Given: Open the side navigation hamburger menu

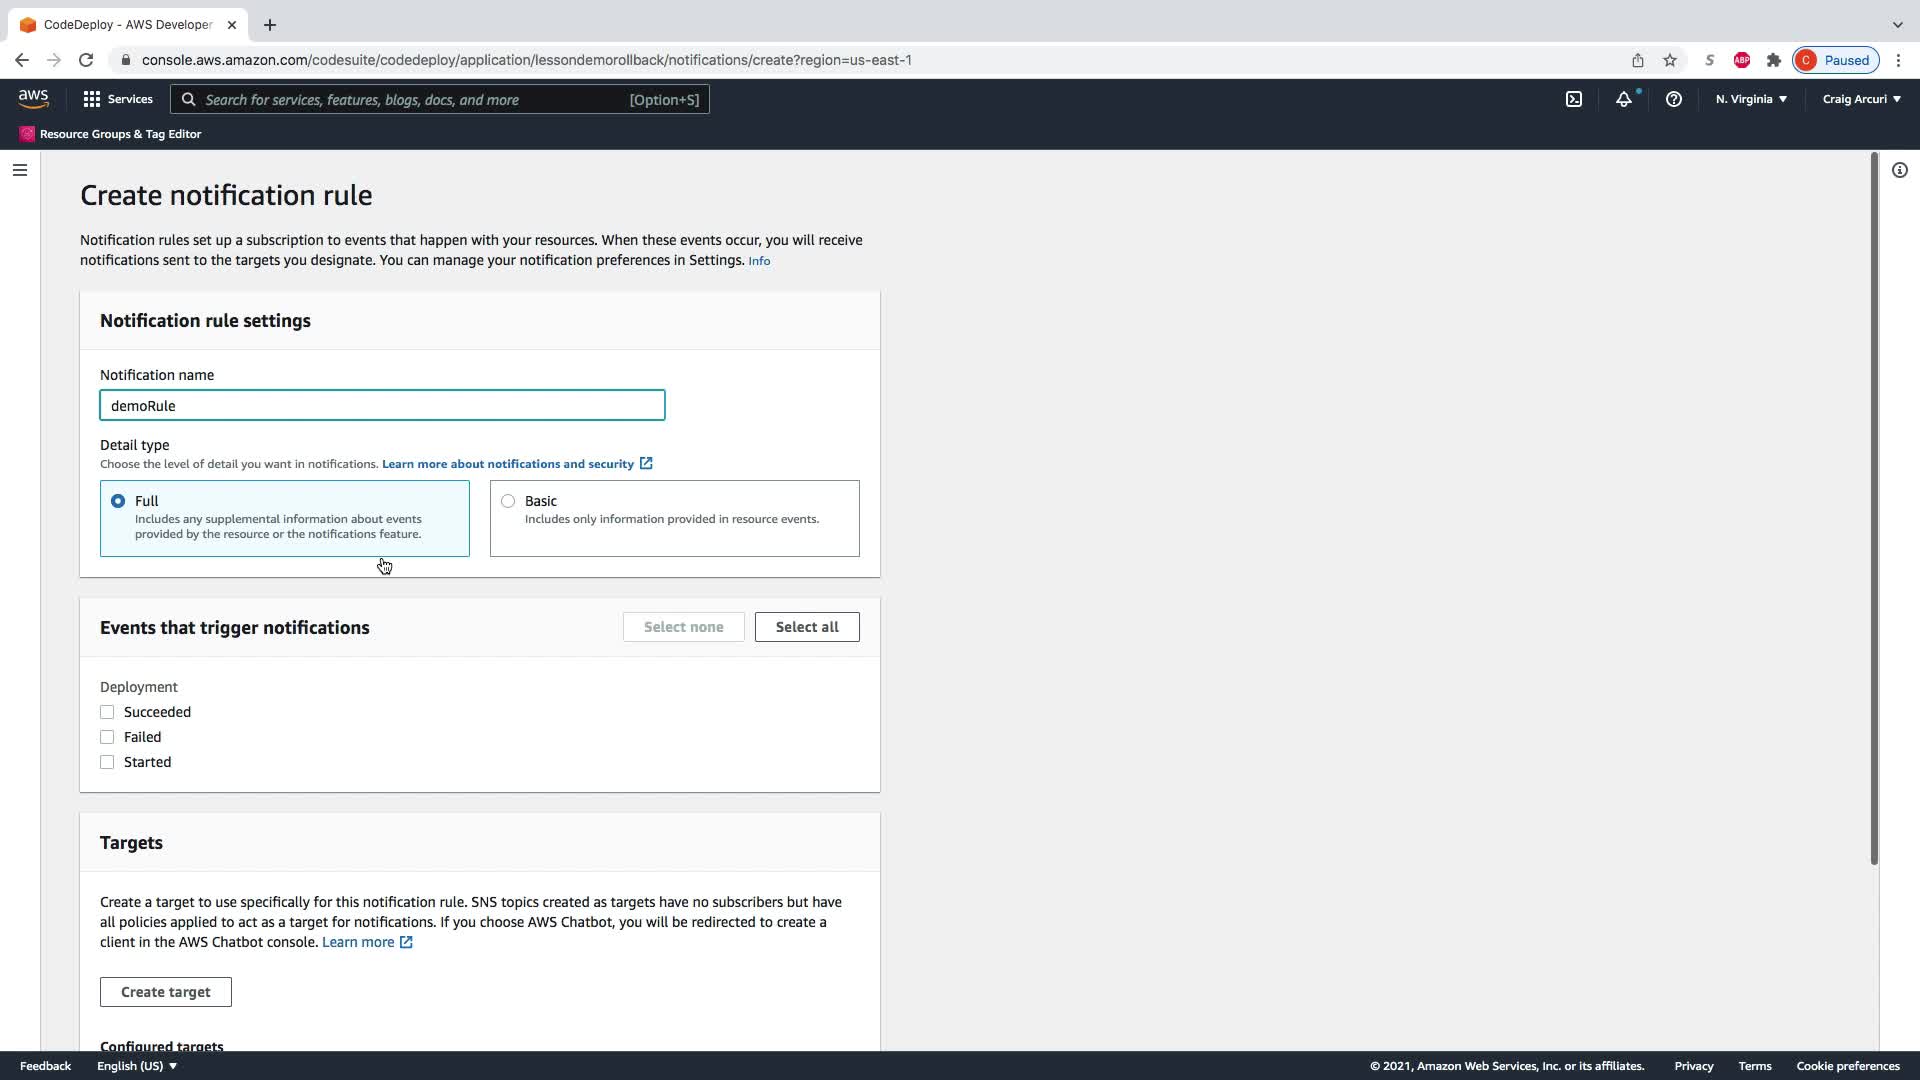Looking at the screenshot, I should click(x=20, y=170).
